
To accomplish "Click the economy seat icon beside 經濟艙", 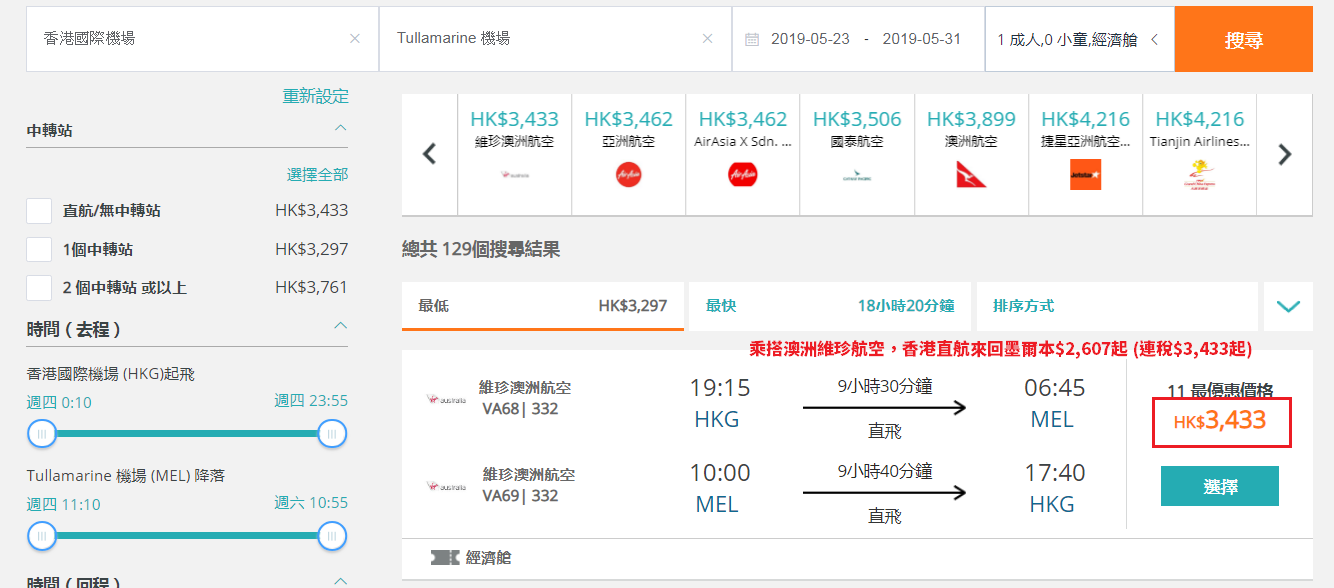I will click(445, 558).
